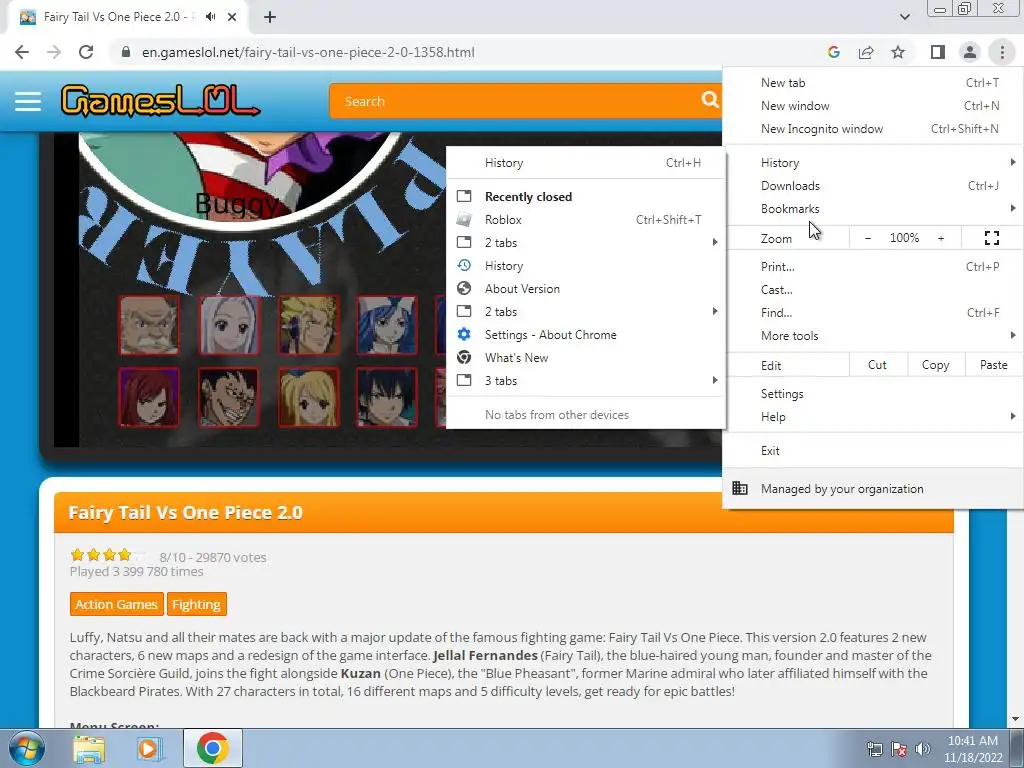Click the forward navigation arrow
The width and height of the screenshot is (1024, 768).
54,52
